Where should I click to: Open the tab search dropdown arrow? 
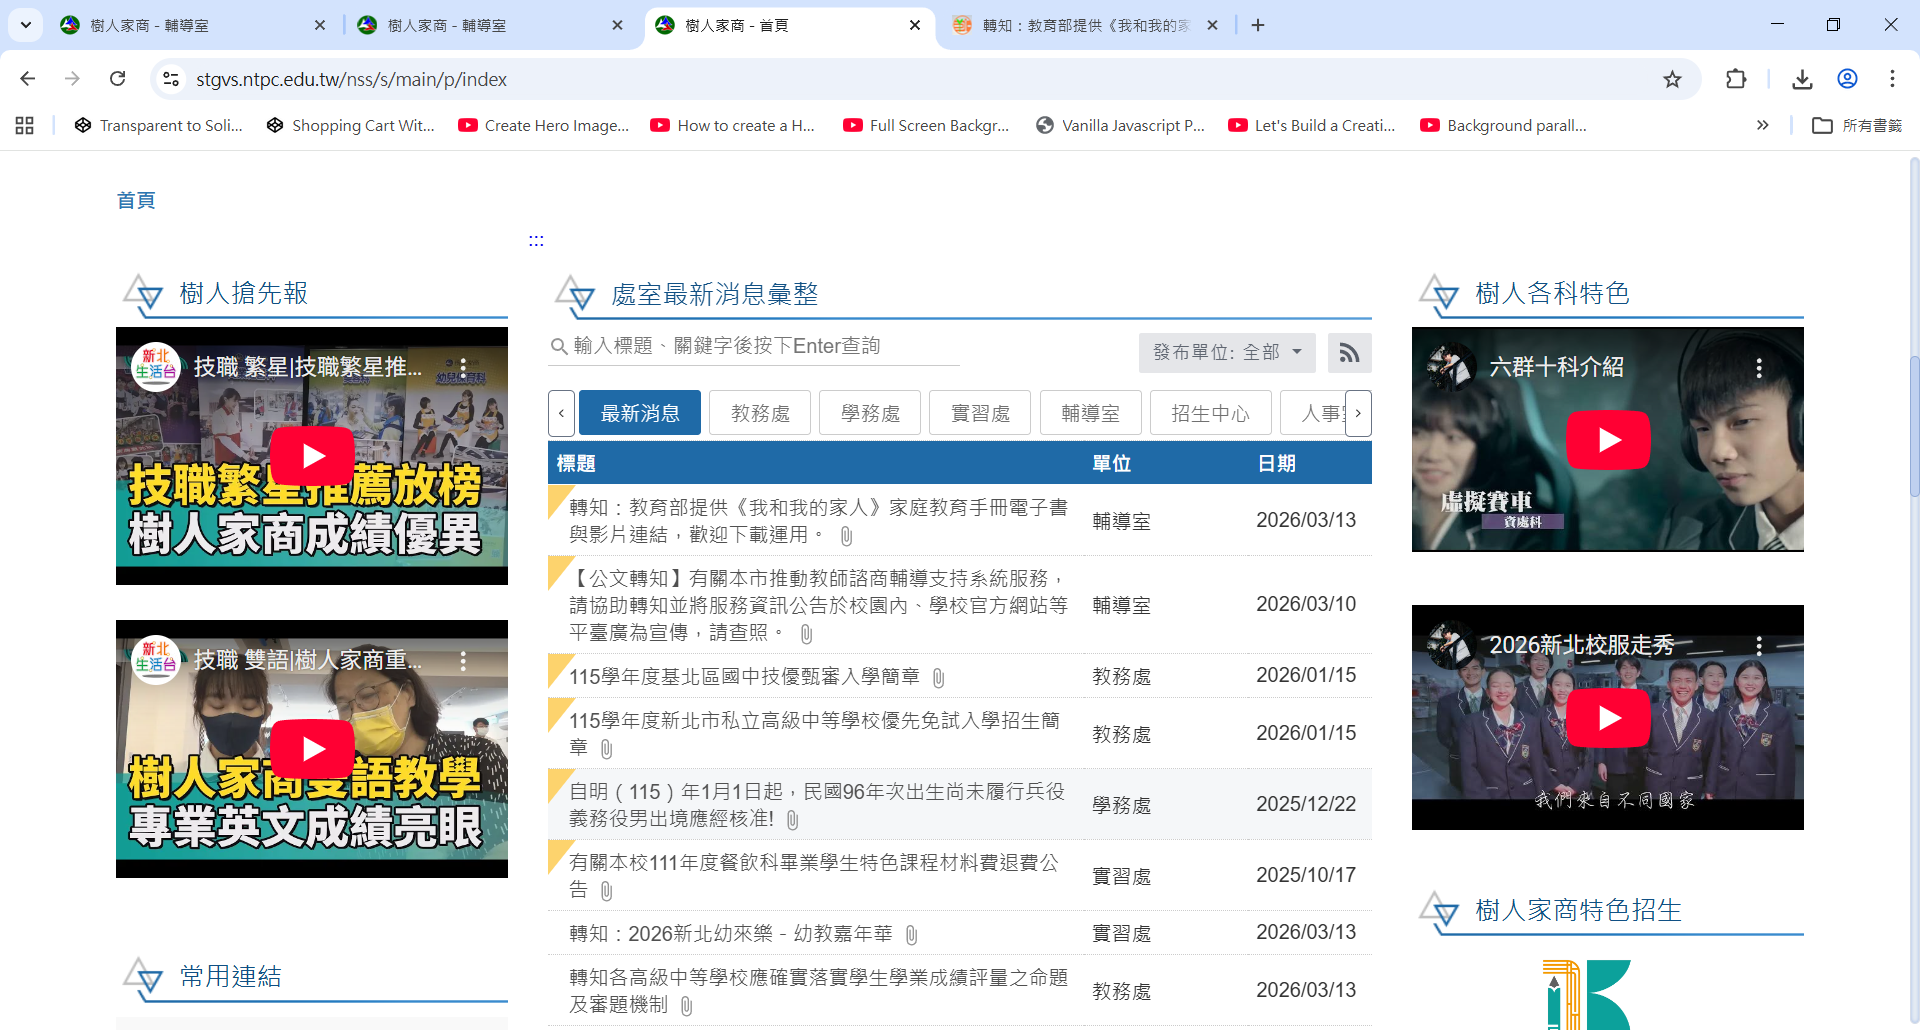(25, 25)
